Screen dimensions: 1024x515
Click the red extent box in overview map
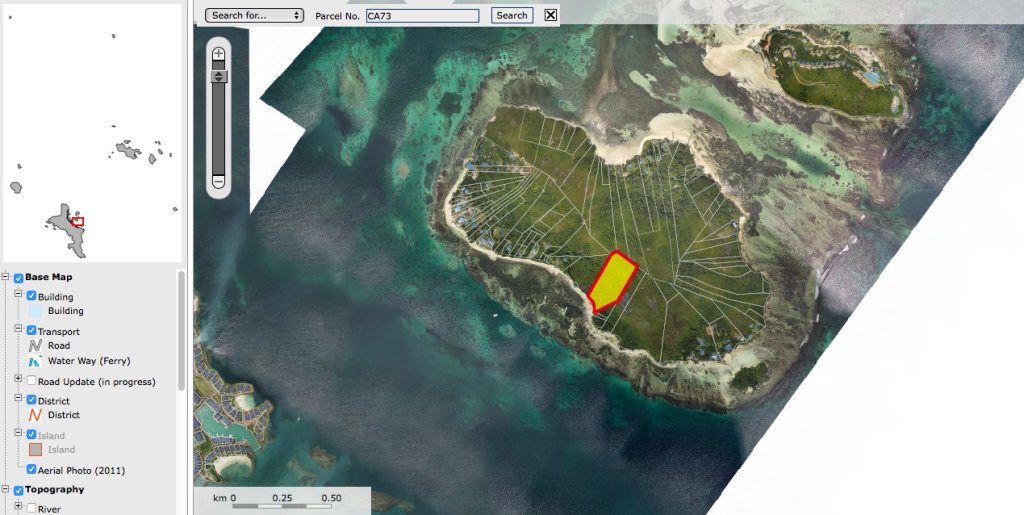(78, 222)
